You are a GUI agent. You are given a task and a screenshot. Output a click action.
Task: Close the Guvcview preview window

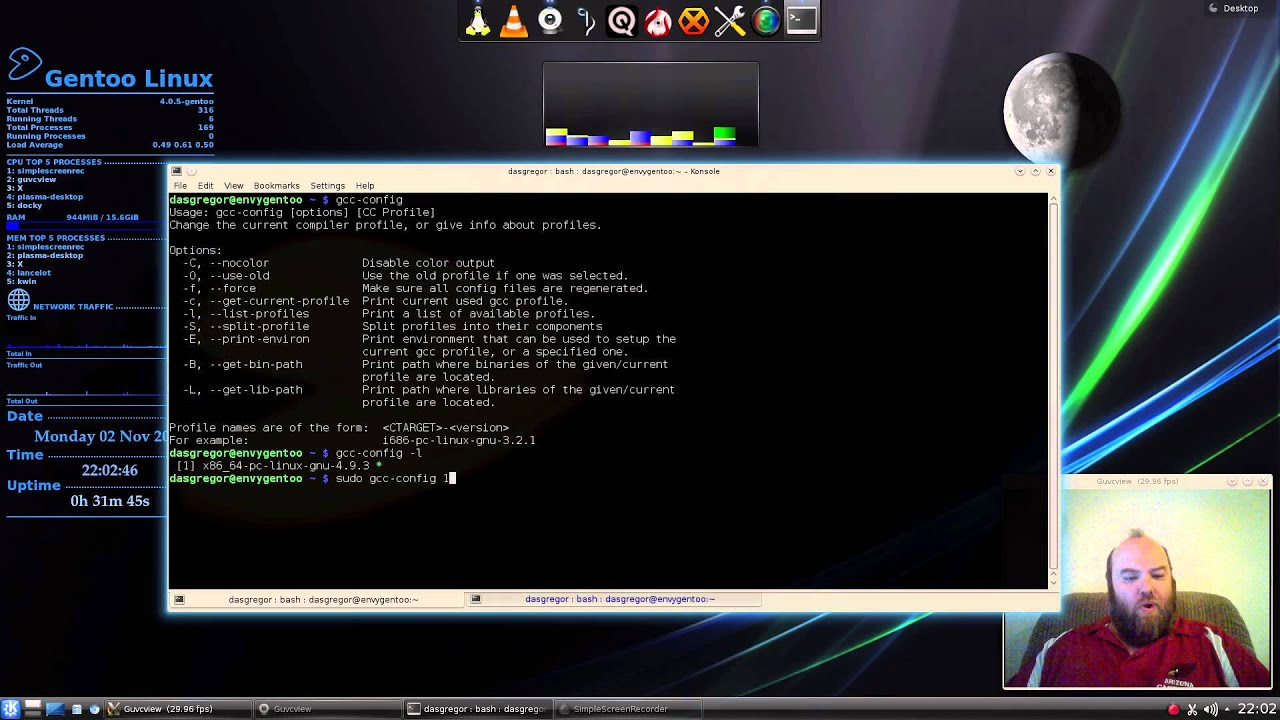(x=1263, y=481)
